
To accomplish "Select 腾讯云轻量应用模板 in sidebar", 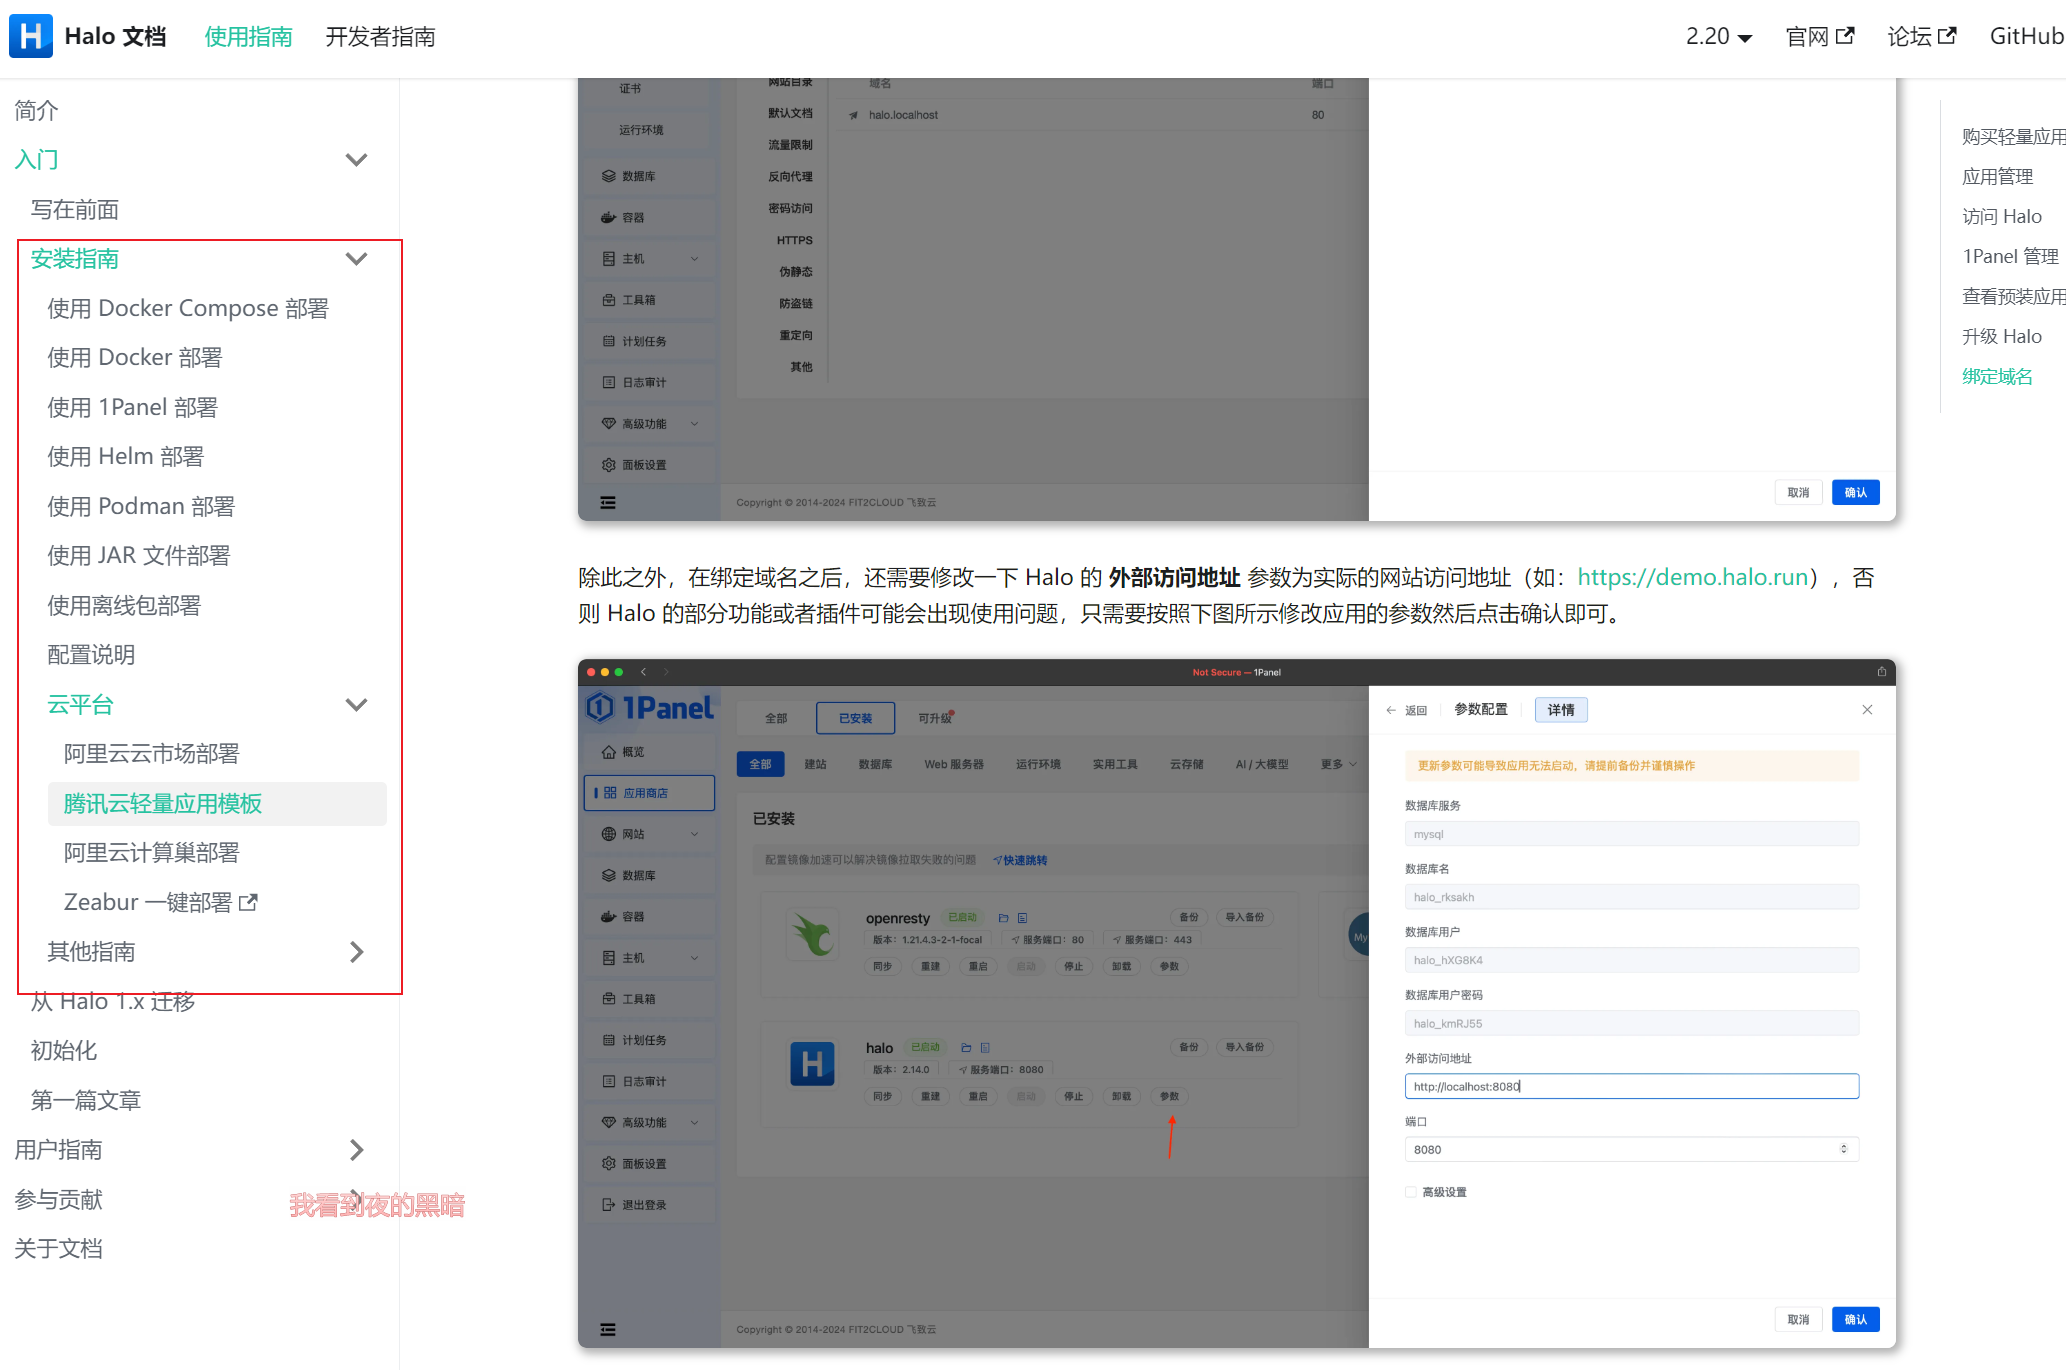I will 163,803.
